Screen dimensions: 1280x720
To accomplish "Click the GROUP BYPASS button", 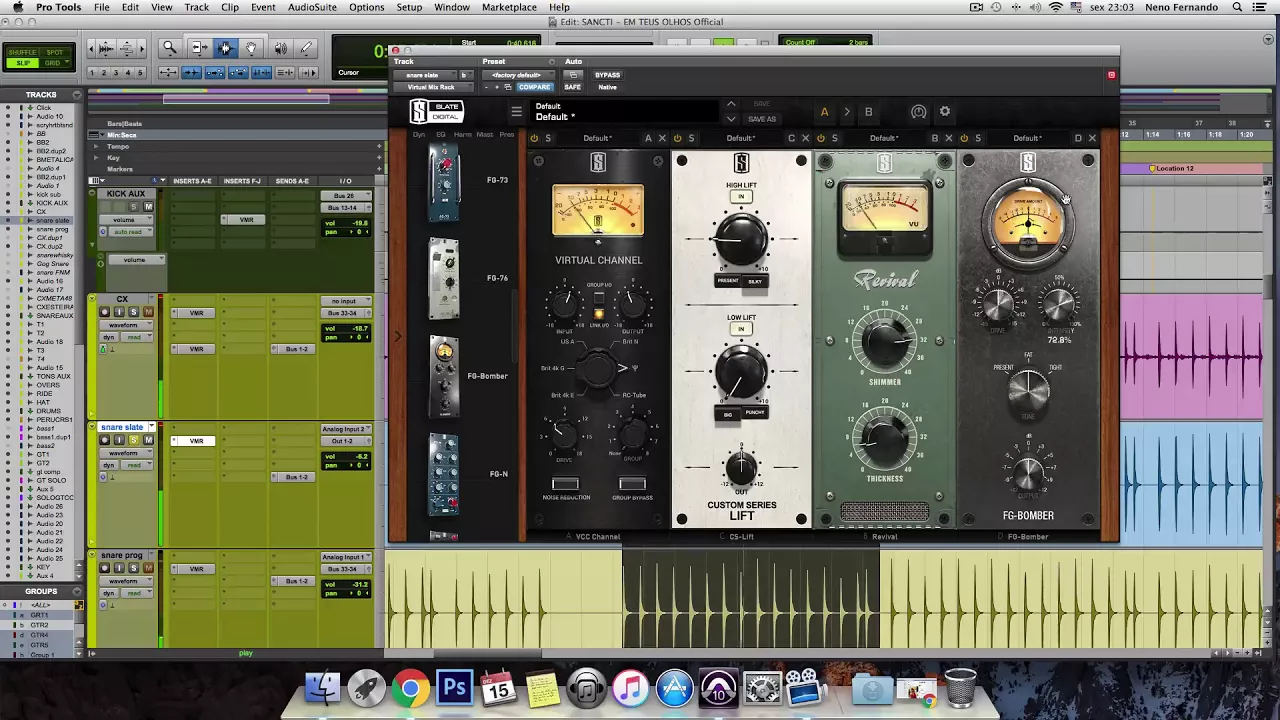I will (x=632, y=484).
